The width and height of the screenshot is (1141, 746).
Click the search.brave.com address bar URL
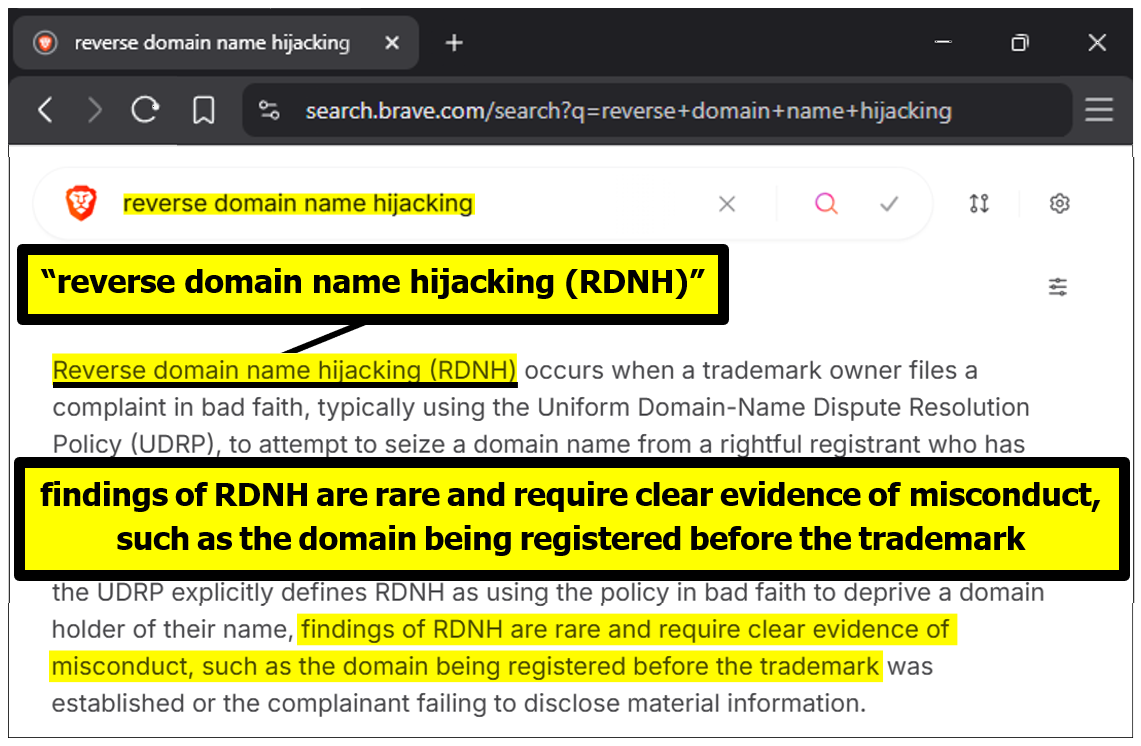[628, 110]
